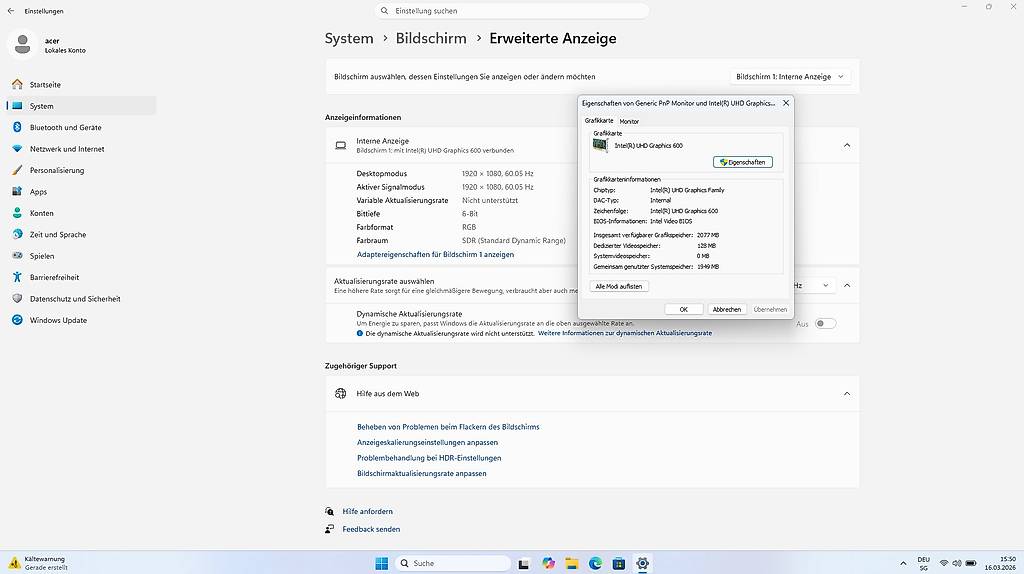Open Microsoft Store from the taskbar
Image resolution: width=1024 pixels, height=574 pixels.
coord(618,563)
